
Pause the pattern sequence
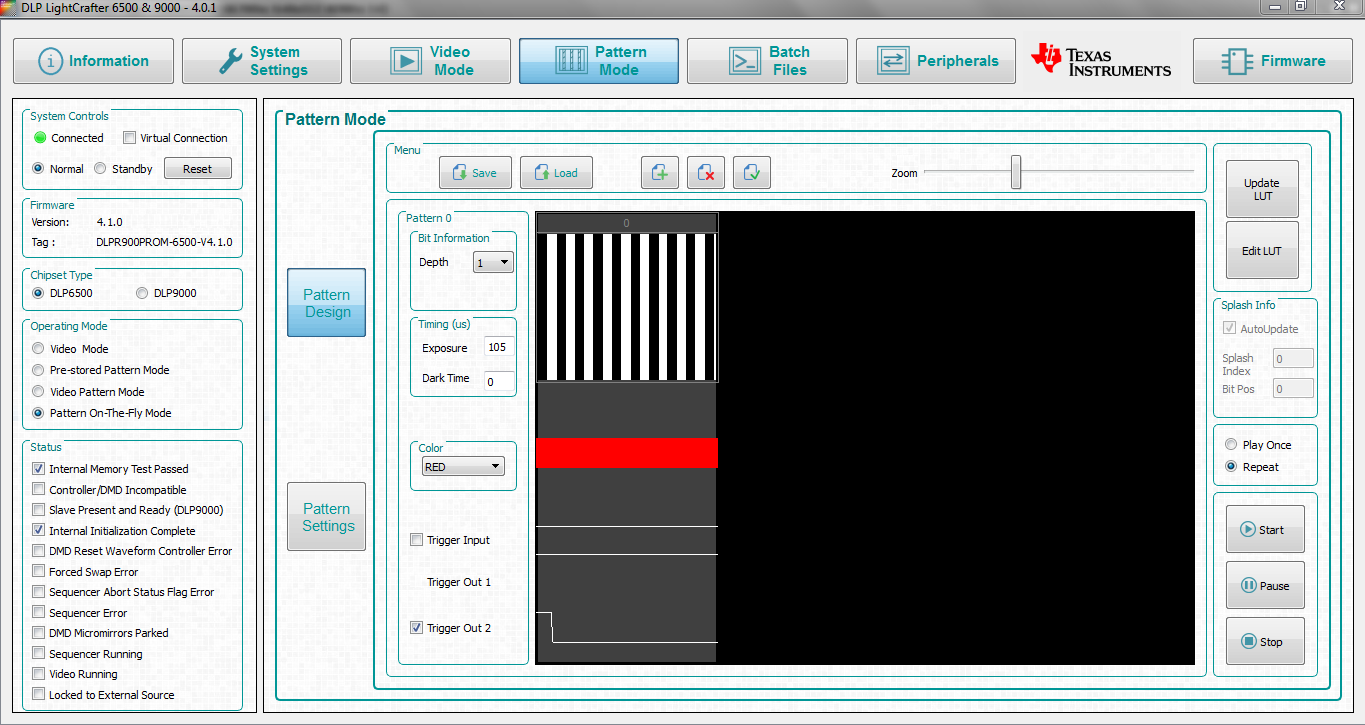point(1265,585)
